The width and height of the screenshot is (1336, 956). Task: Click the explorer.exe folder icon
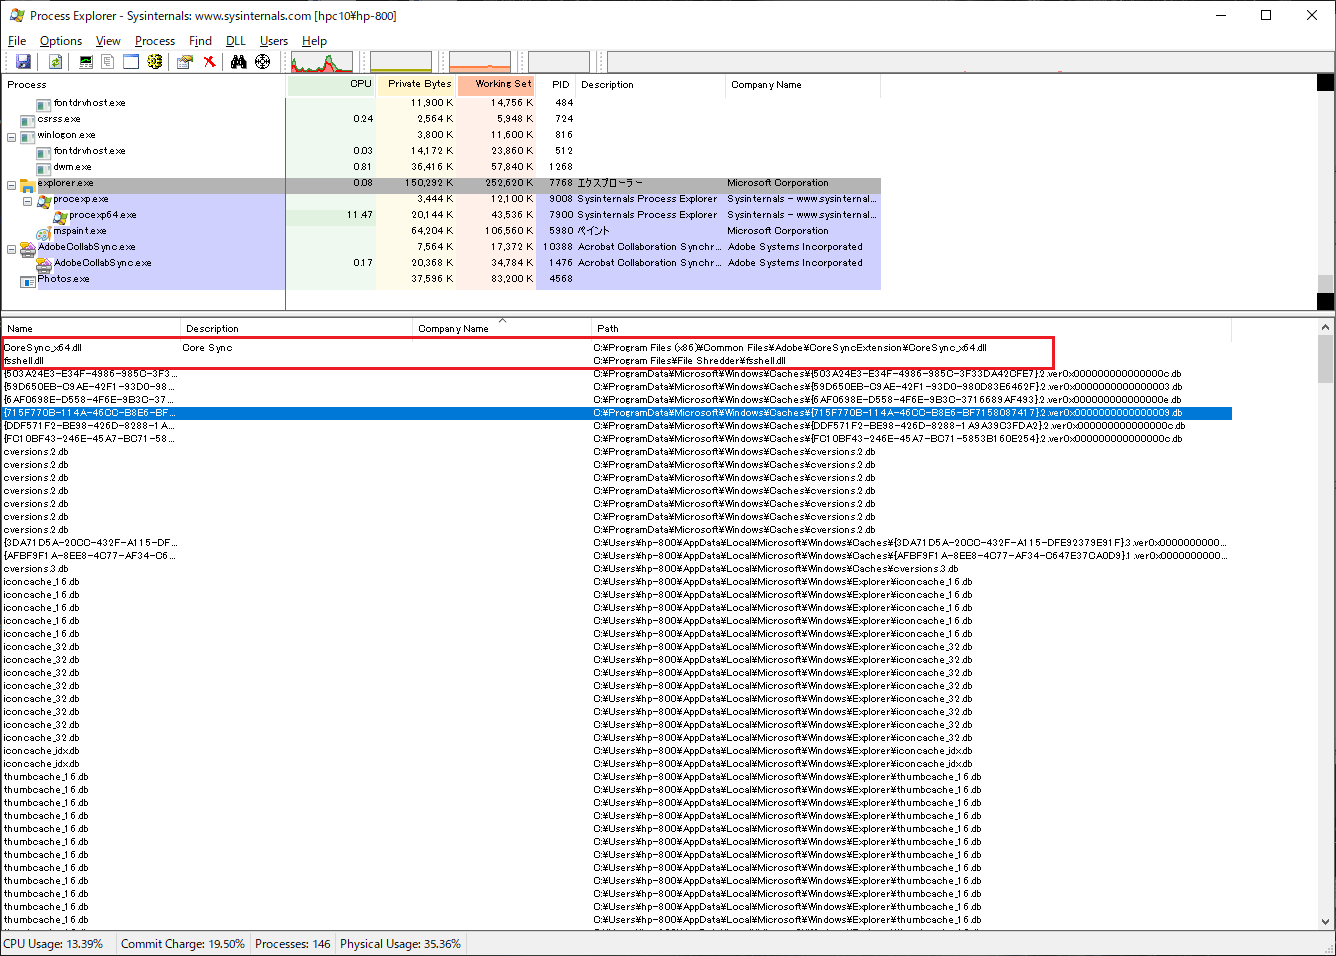28,184
